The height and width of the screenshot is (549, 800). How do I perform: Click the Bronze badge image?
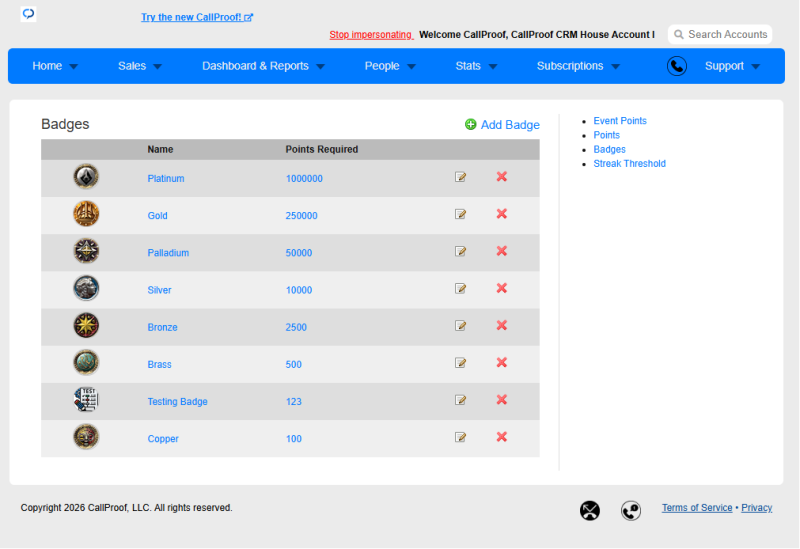[x=86, y=326]
